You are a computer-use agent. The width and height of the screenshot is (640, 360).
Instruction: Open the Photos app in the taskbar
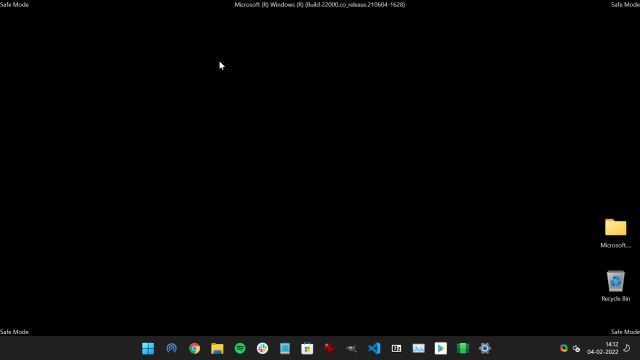418,348
